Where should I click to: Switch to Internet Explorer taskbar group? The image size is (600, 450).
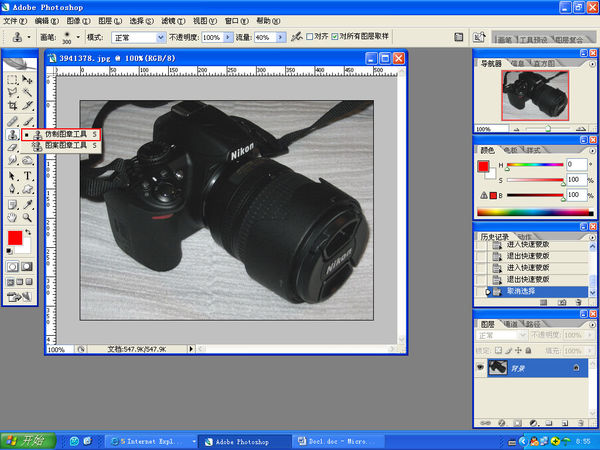coord(151,441)
